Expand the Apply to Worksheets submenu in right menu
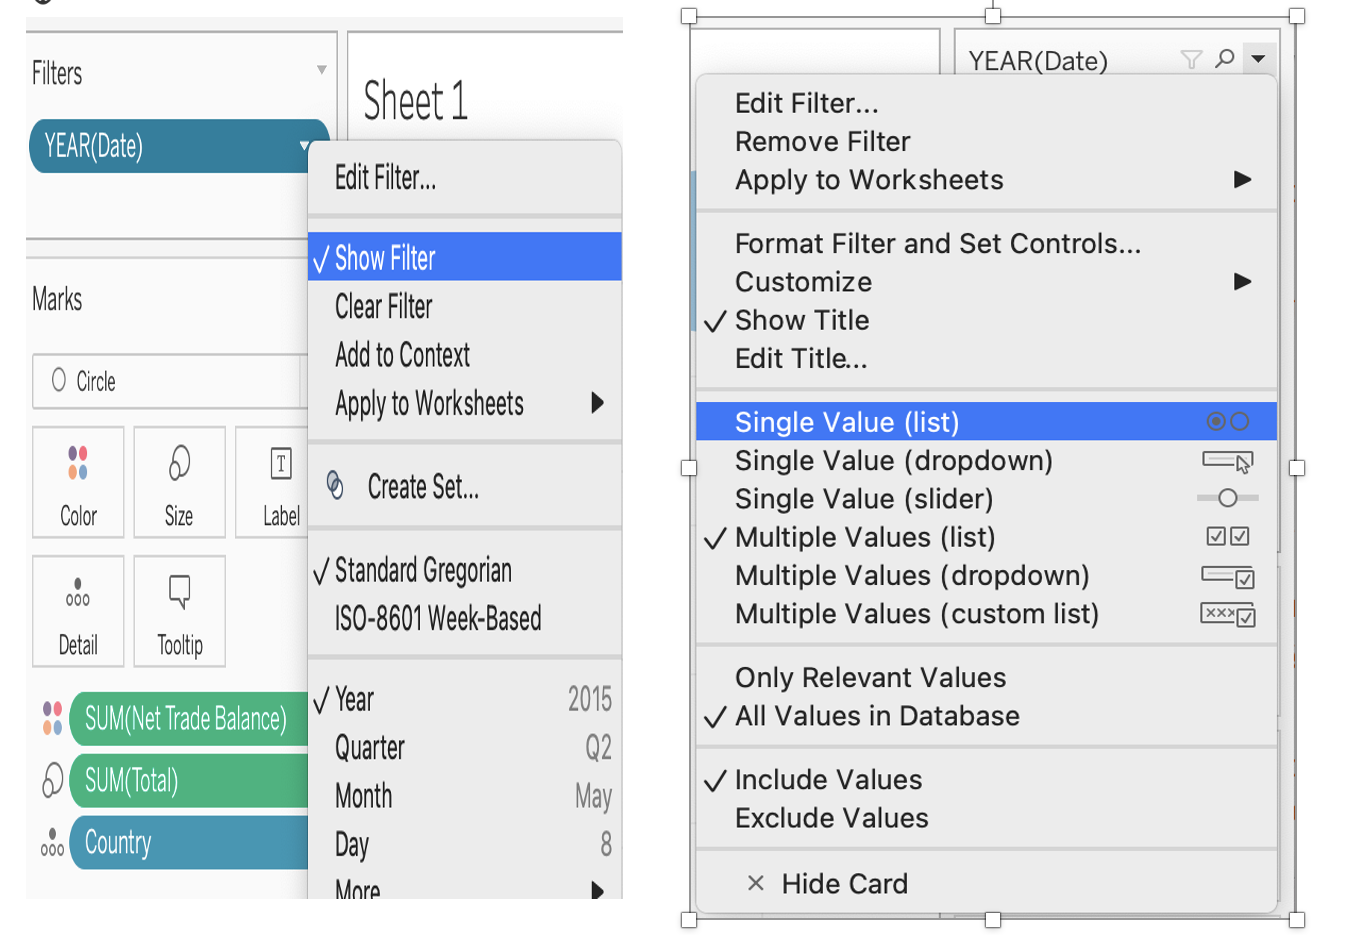This screenshot has height=940, width=1350. tap(1242, 180)
